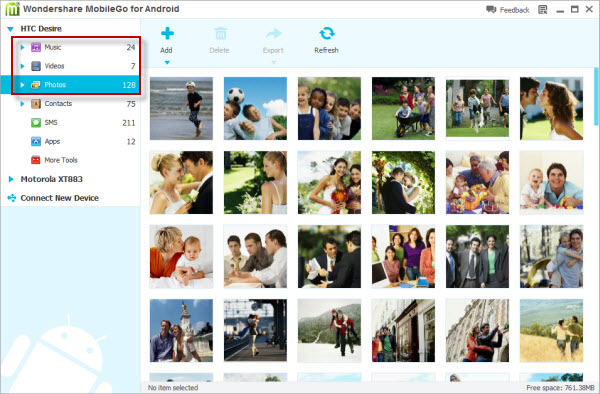Open the Apps icon in sidebar
Screen dimensions: 600x394
pyautogui.click(x=36, y=141)
